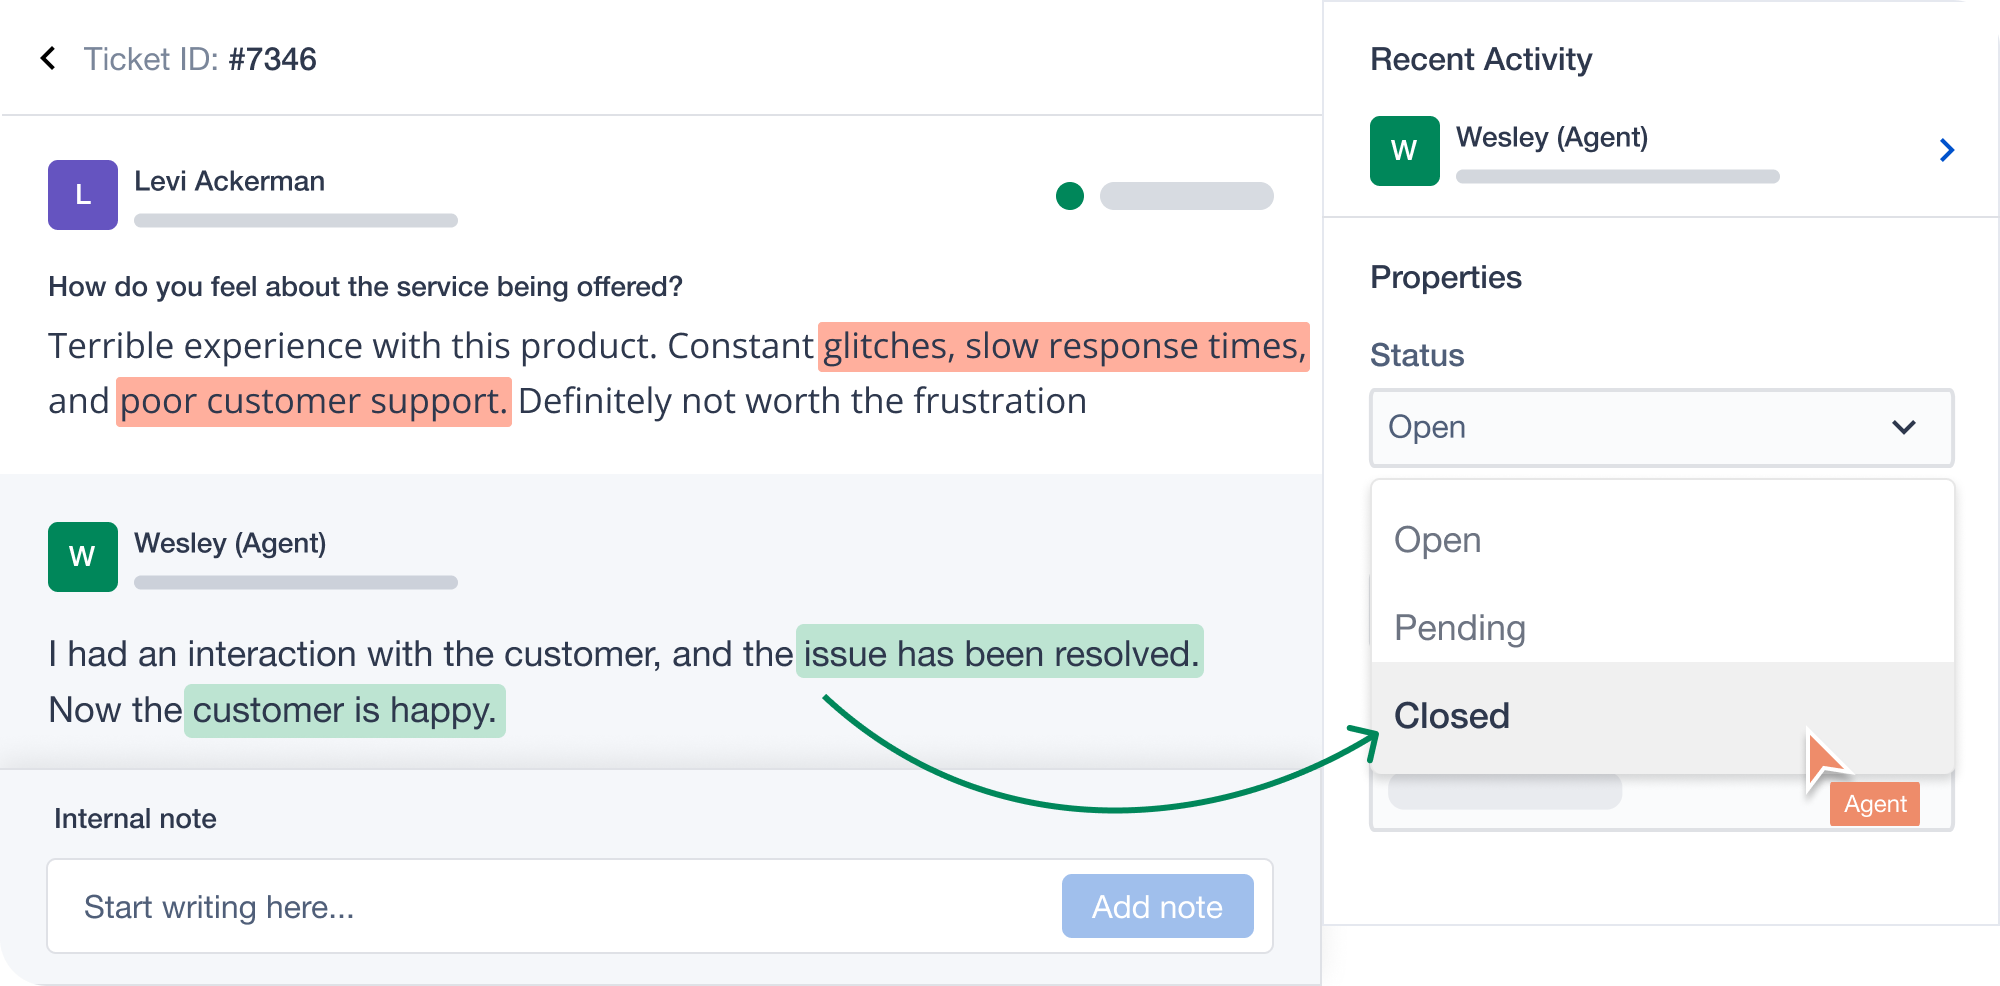The image size is (2000, 986).
Task: Open Recent Activity details with blue chevron
Action: point(1947,150)
